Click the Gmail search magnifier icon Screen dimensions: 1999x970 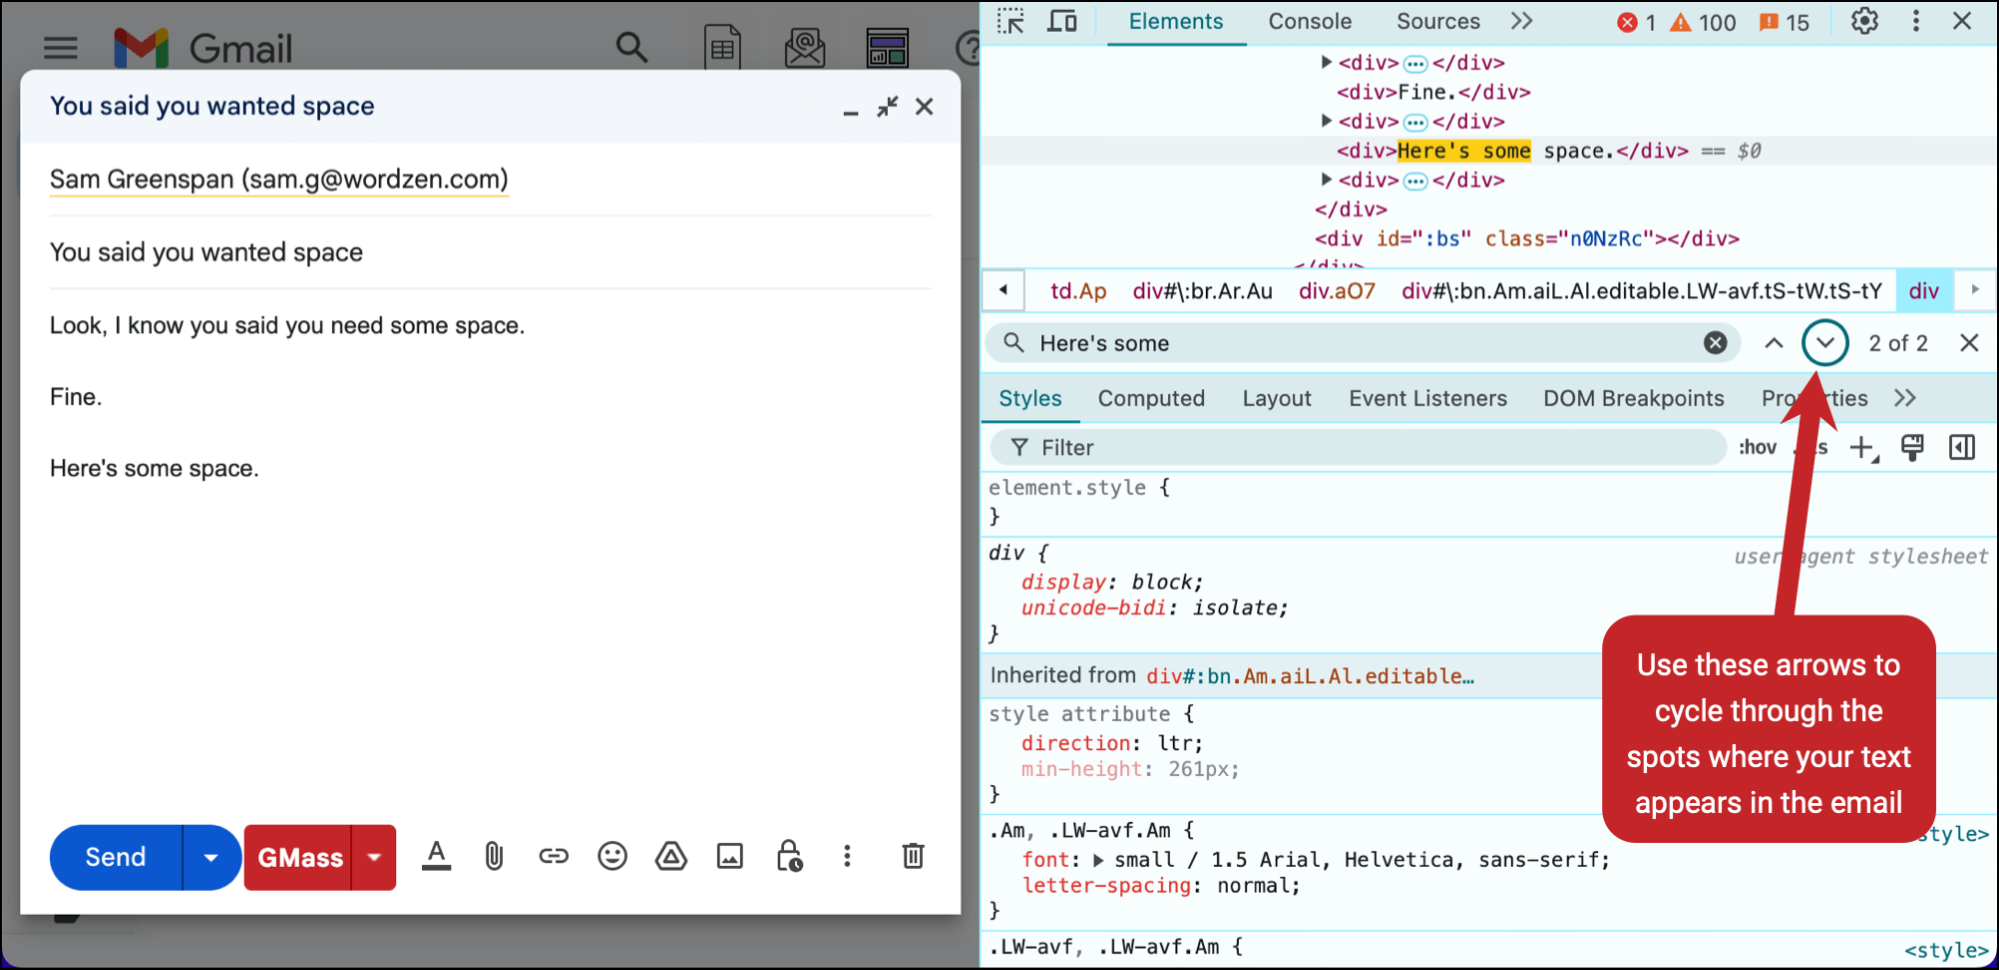[x=631, y=47]
